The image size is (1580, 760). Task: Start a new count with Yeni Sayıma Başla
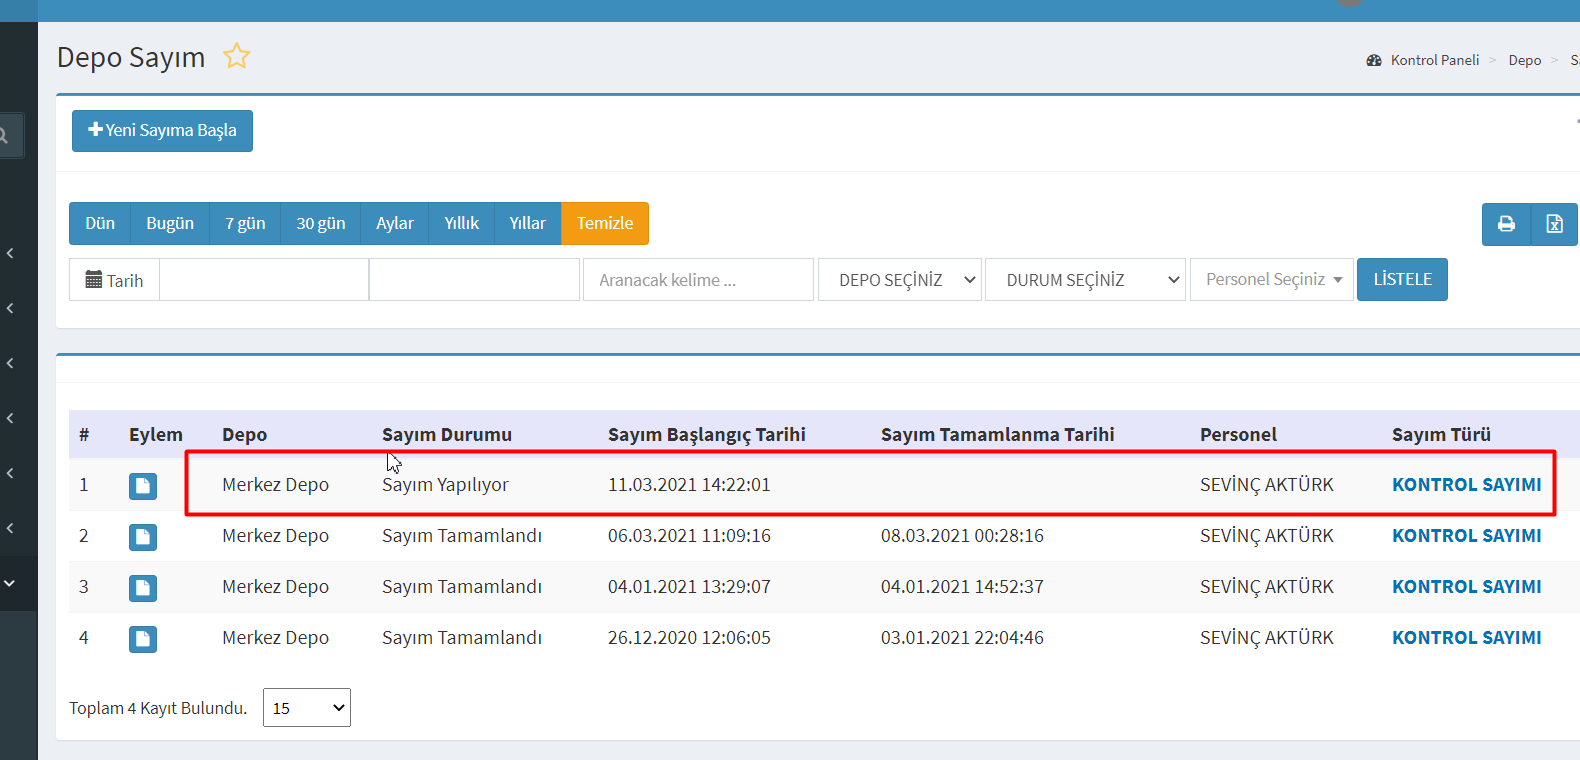(162, 131)
